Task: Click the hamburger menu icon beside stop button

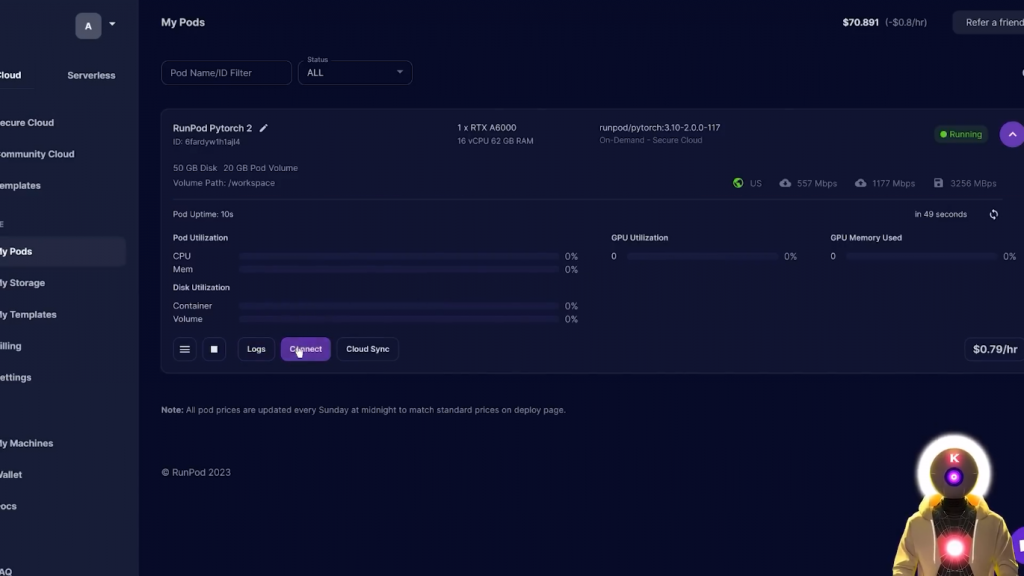Action: [x=185, y=349]
